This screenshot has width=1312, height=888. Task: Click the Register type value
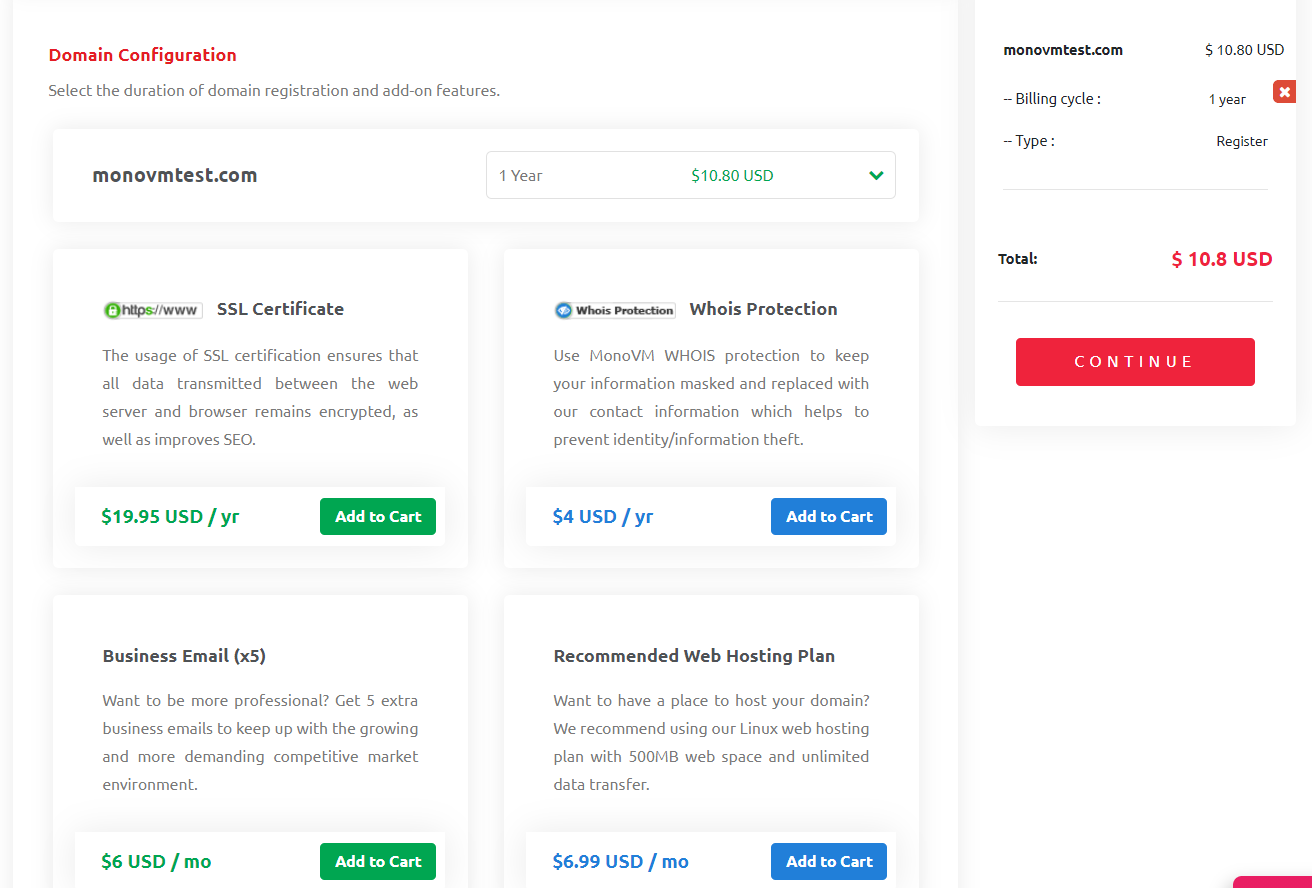(x=1242, y=142)
